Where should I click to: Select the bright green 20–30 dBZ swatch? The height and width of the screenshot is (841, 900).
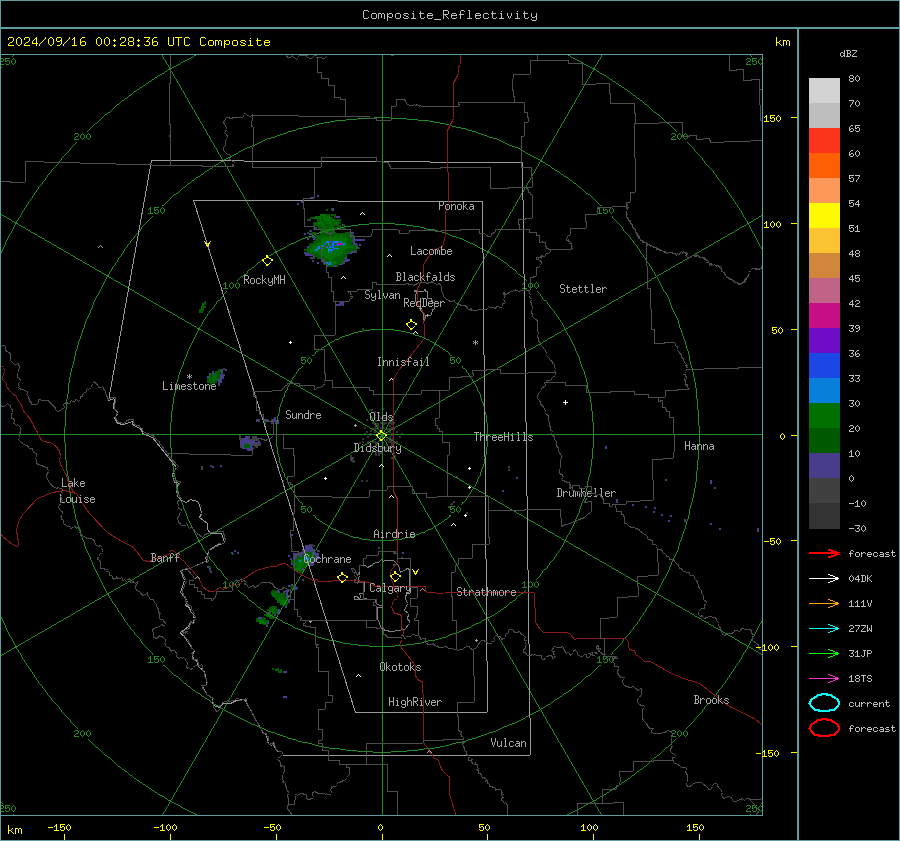click(824, 415)
